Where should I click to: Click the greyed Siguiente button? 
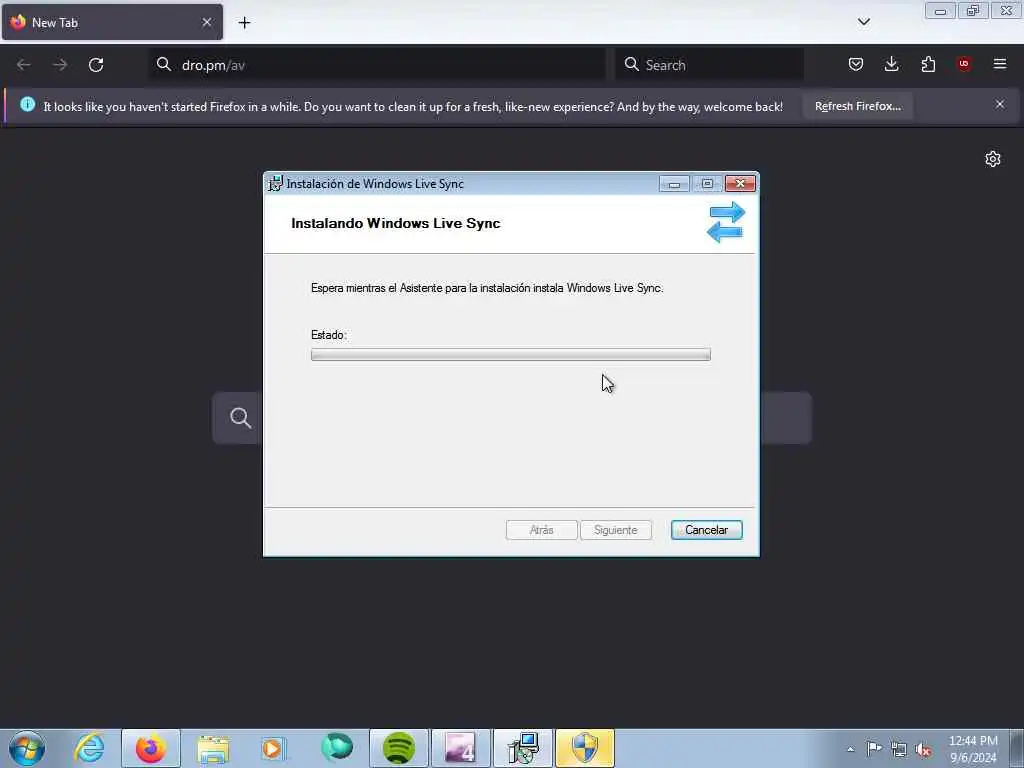tap(615, 530)
